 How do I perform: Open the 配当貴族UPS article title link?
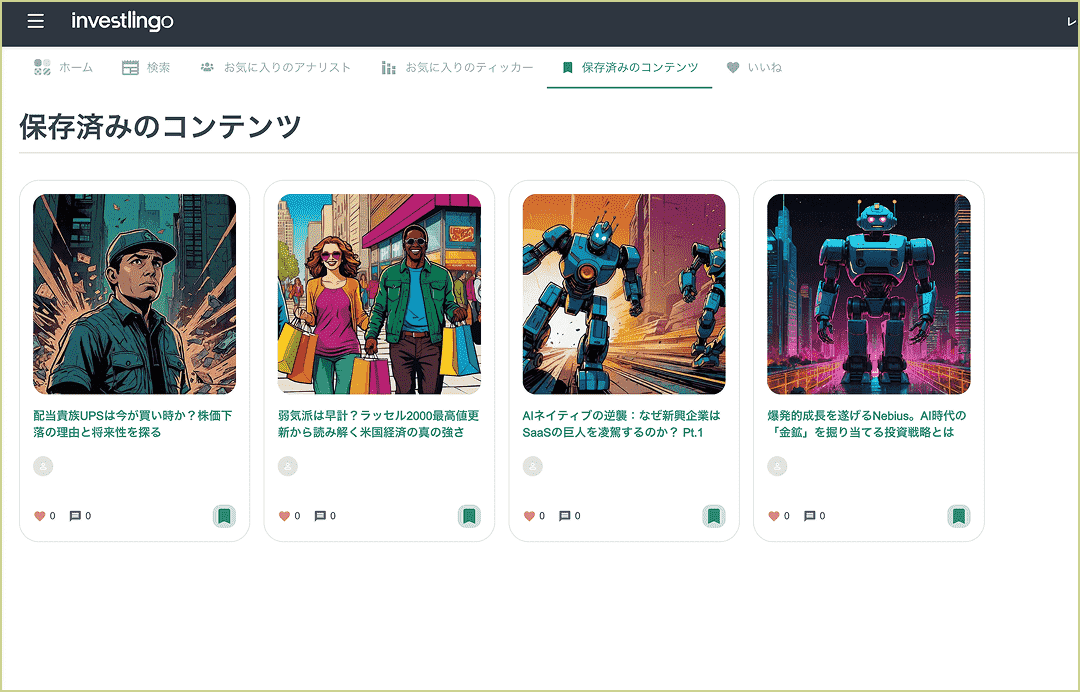pos(133,423)
